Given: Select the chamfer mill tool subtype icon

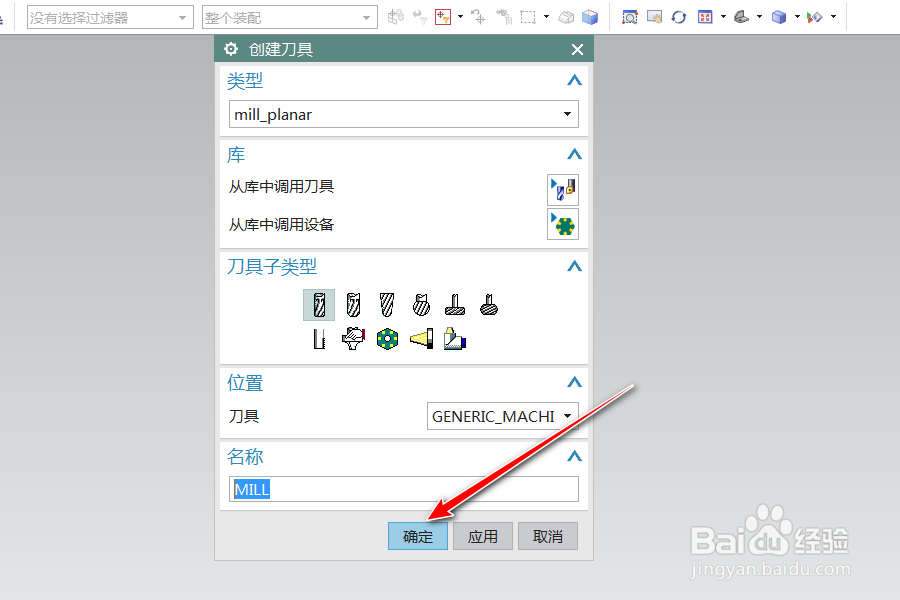Looking at the screenshot, I should tap(353, 305).
